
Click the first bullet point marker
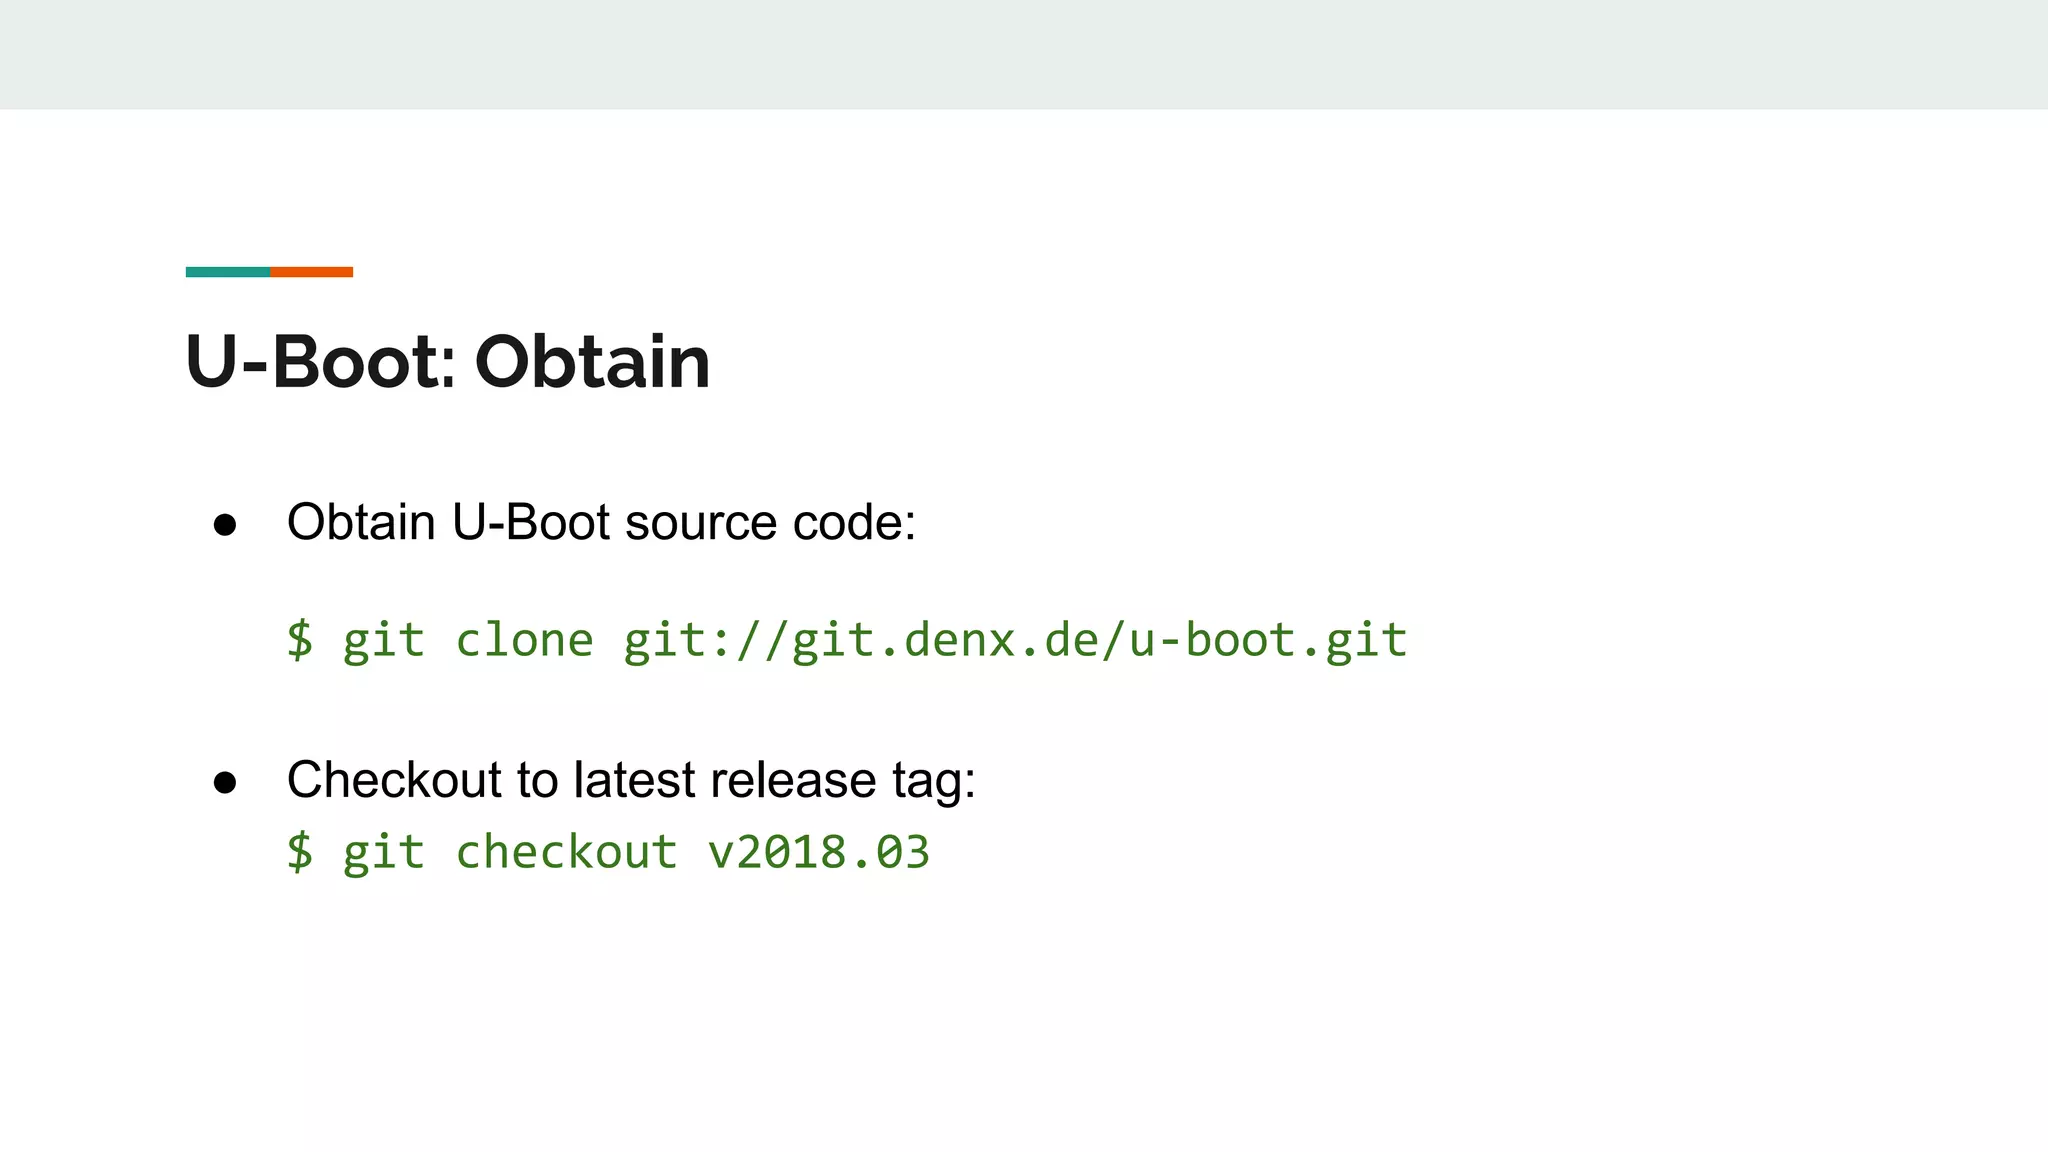[225, 525]
